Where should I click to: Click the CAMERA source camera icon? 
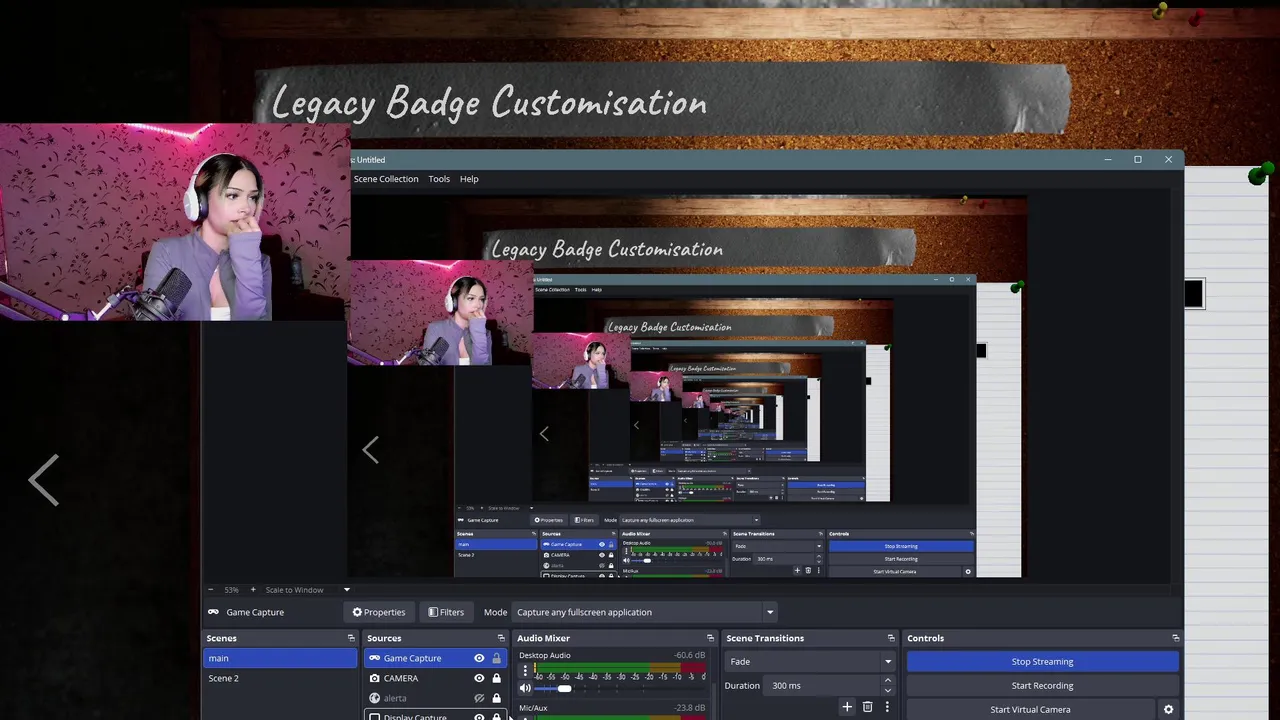pos(375,678)
